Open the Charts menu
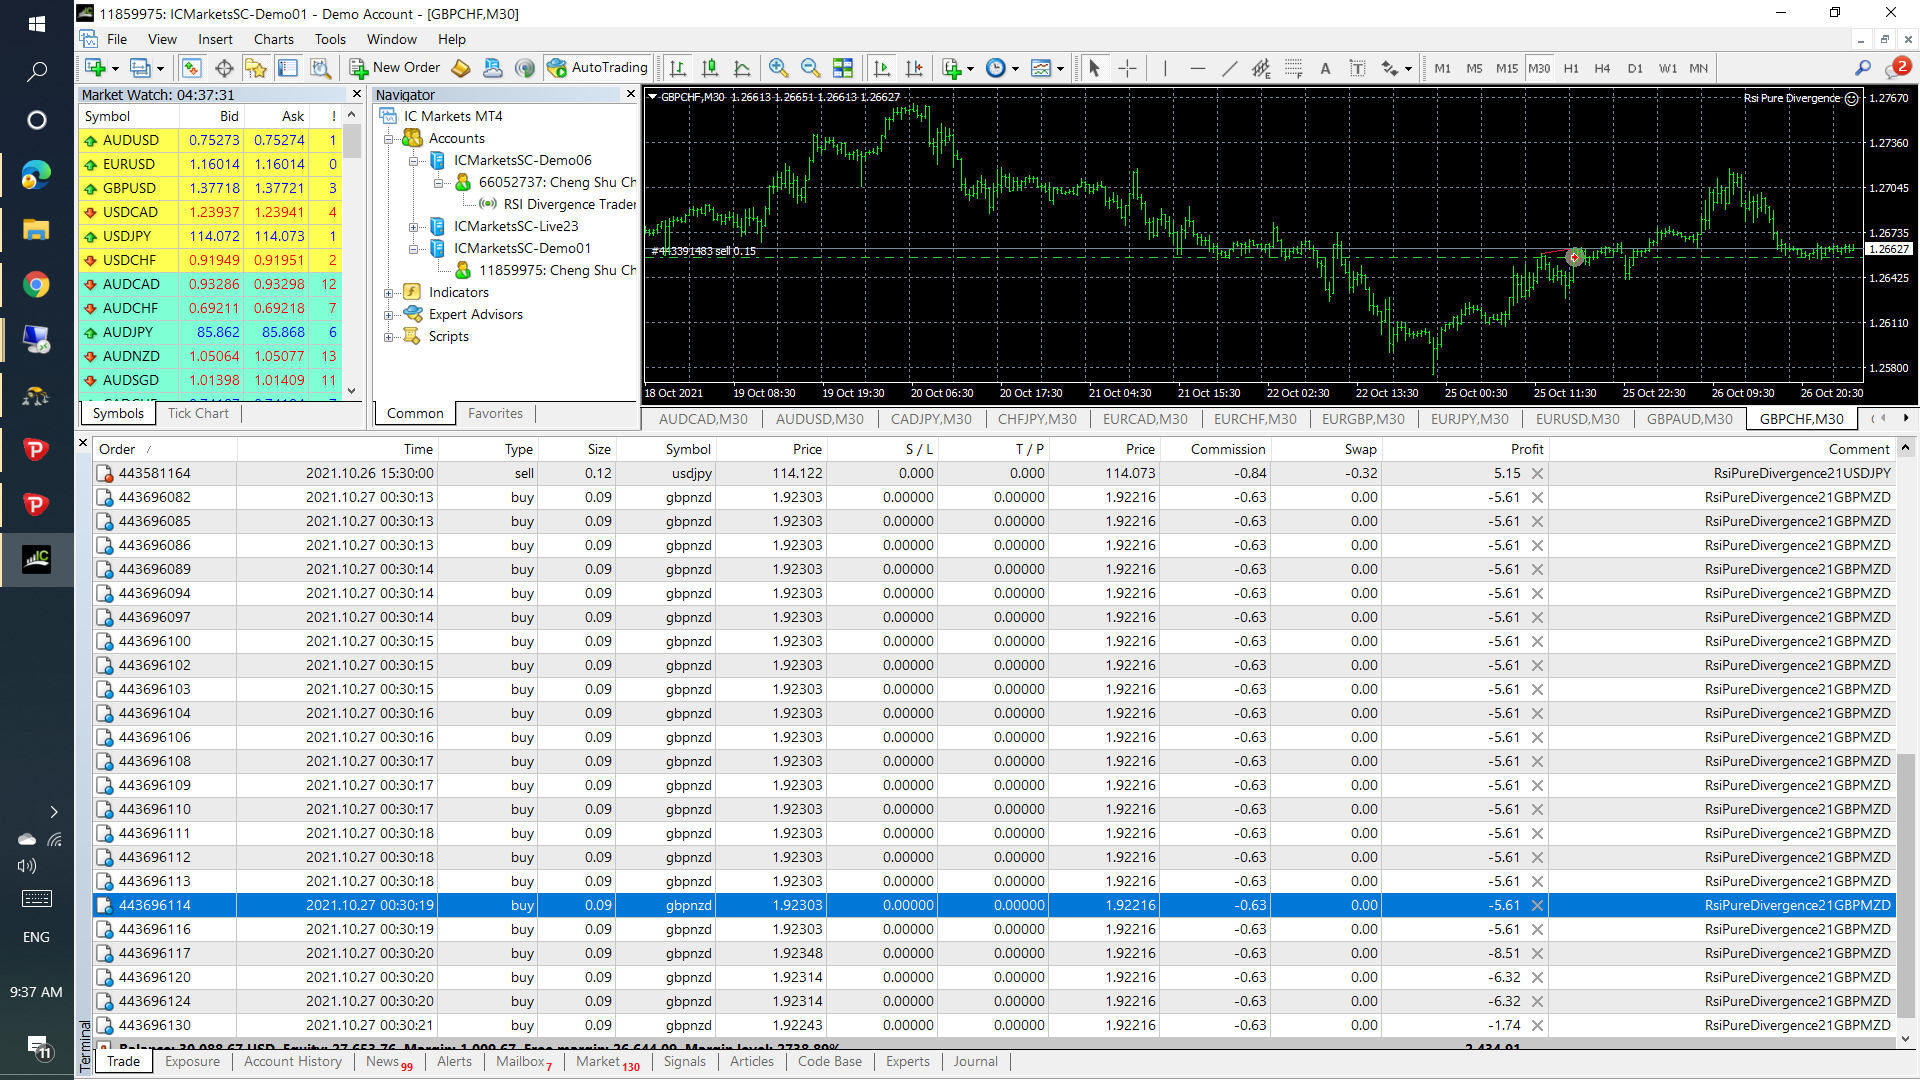This screenshot has width=1920, height=1080. pos(273,39)
